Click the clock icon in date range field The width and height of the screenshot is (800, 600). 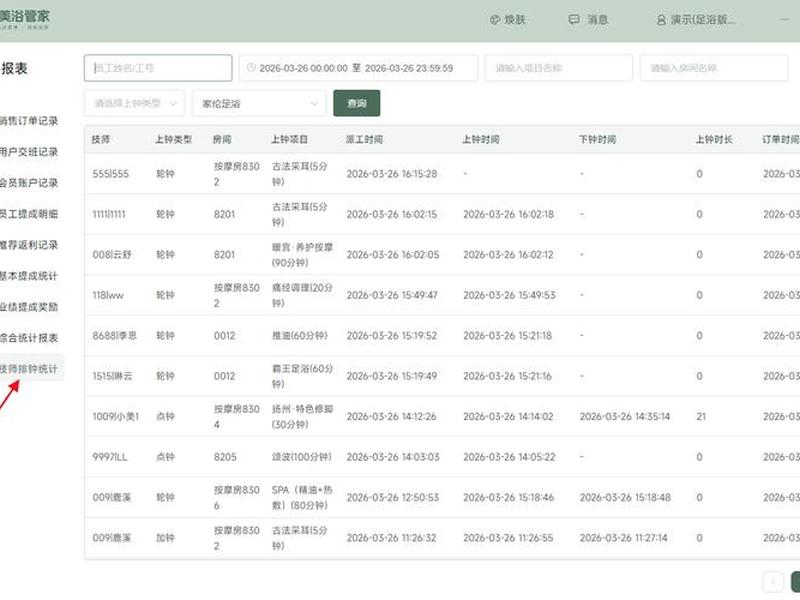coord(251,67)
